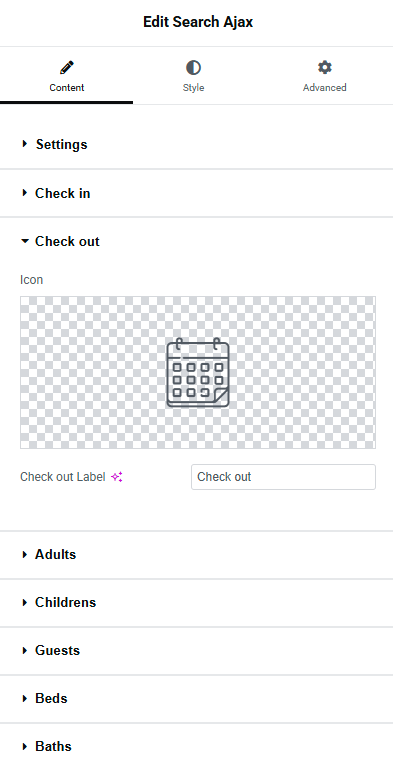Switch to the Style tab

tap(193, 76)
